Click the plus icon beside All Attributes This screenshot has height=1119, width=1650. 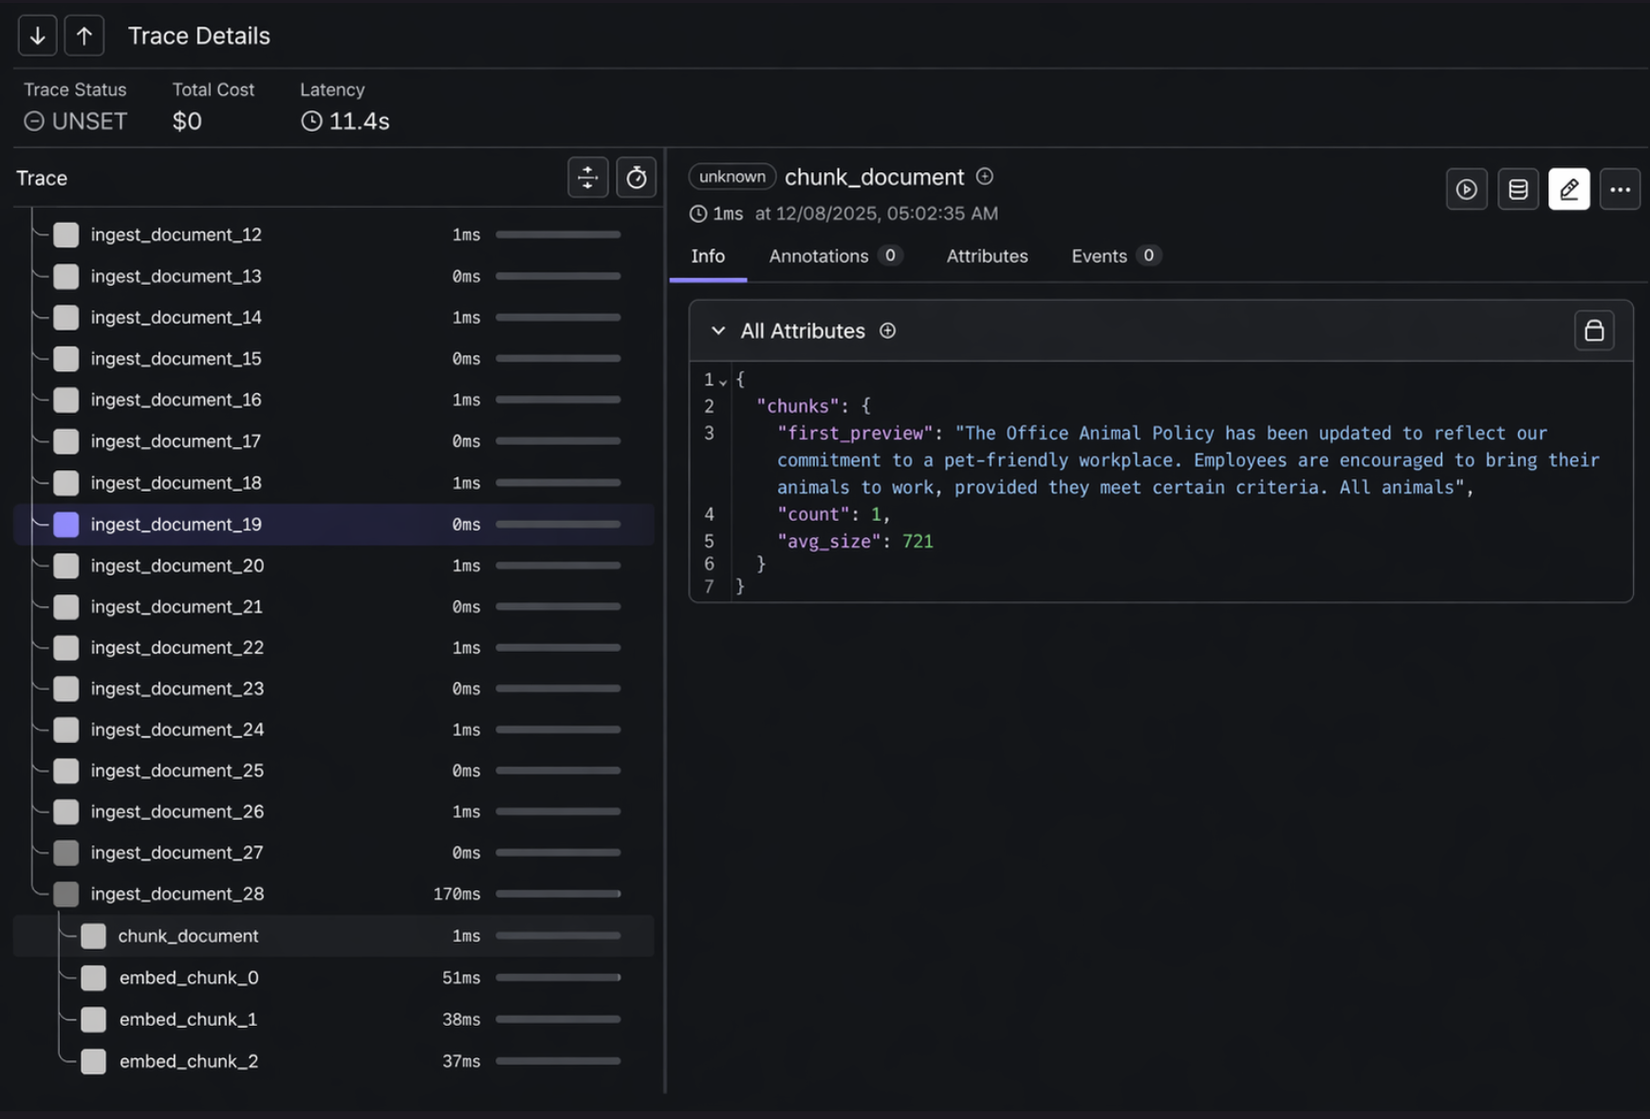pyautogui.click(x=888, y=331)
